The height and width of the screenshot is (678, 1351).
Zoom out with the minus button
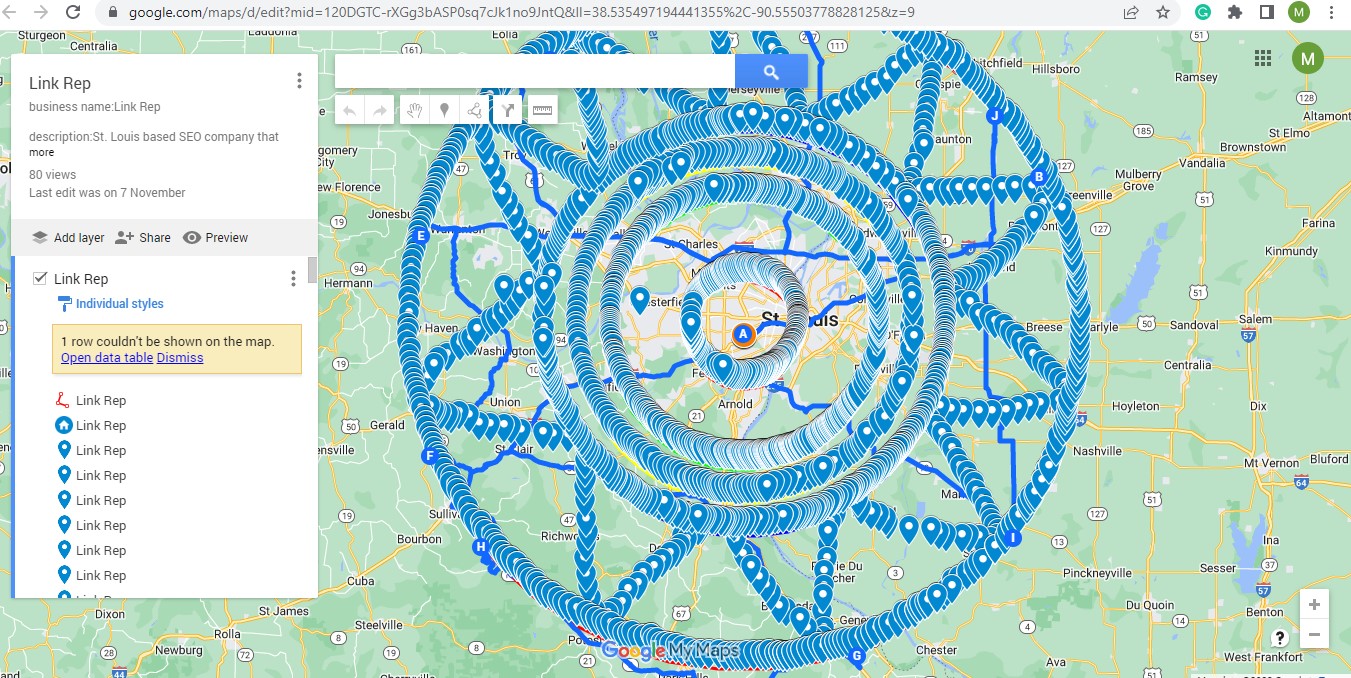coord(1314,634)
